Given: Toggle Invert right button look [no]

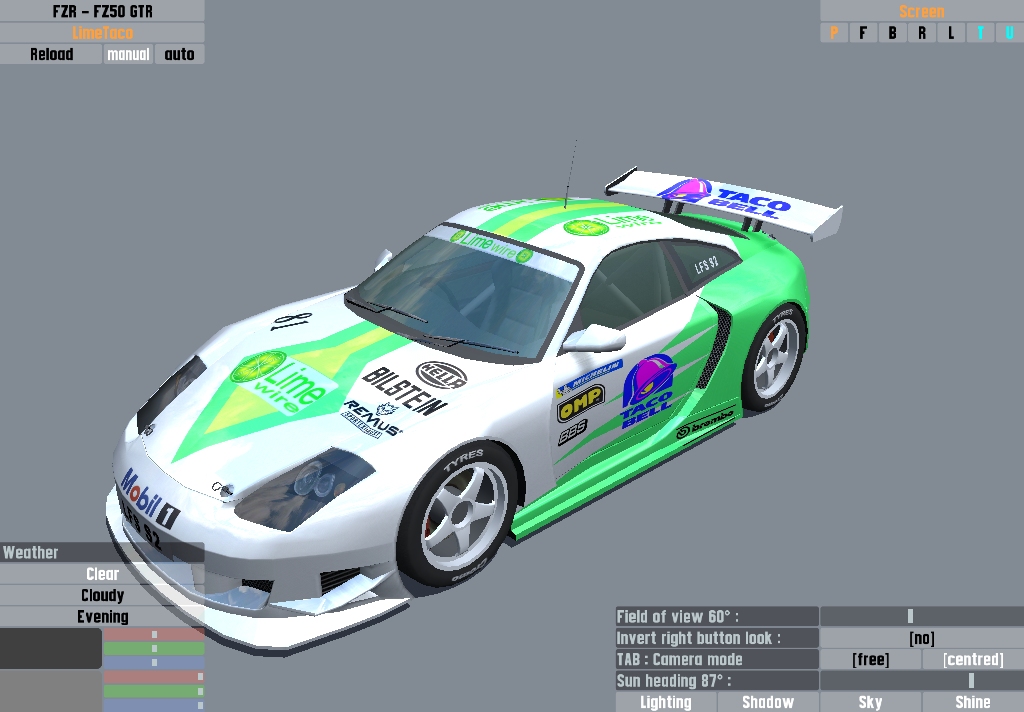Looking at the screenshot, I should point(921,638).
